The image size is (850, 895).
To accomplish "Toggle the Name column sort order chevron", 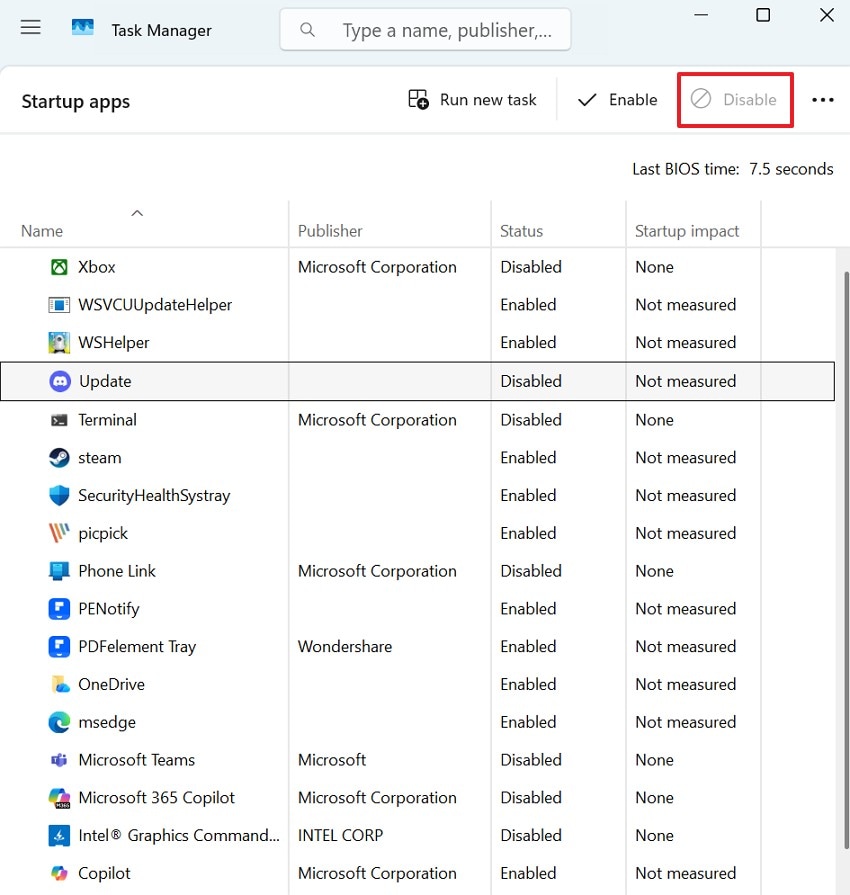I will (137, 212).
